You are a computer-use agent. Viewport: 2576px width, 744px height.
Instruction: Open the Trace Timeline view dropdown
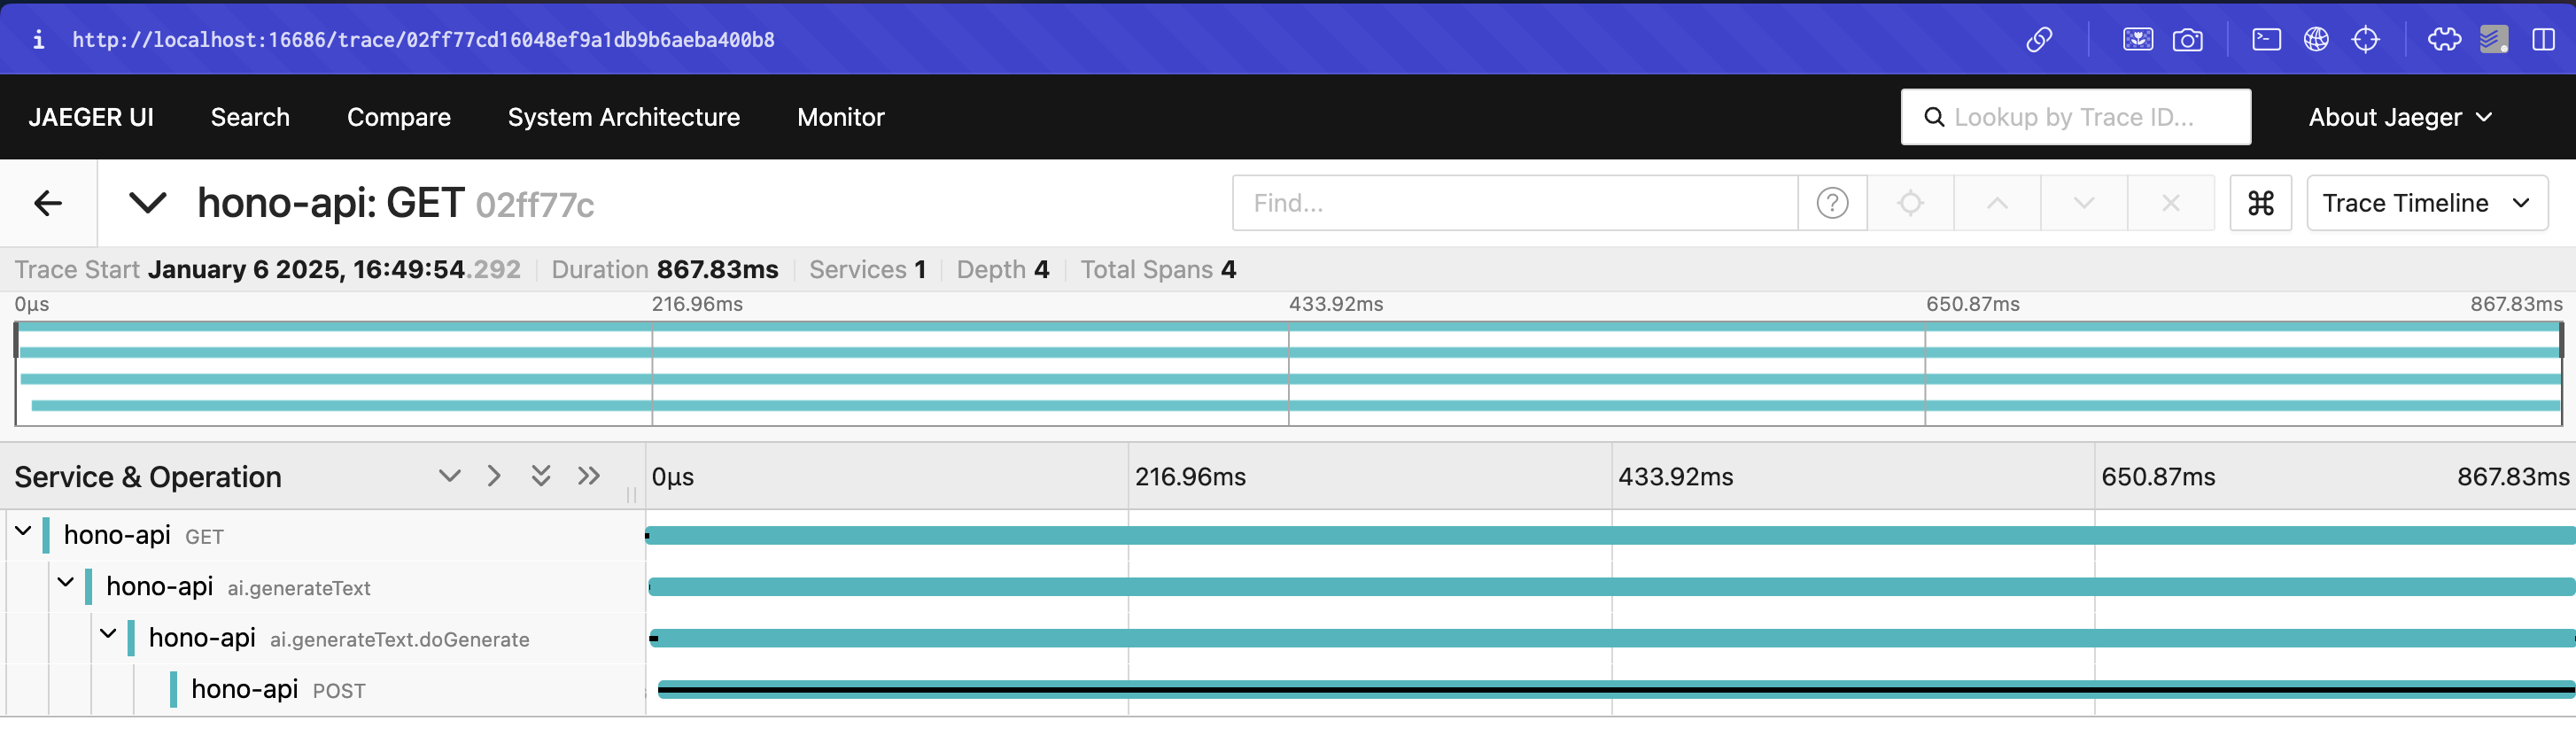pyautogui.click(x=2426, y=203)
